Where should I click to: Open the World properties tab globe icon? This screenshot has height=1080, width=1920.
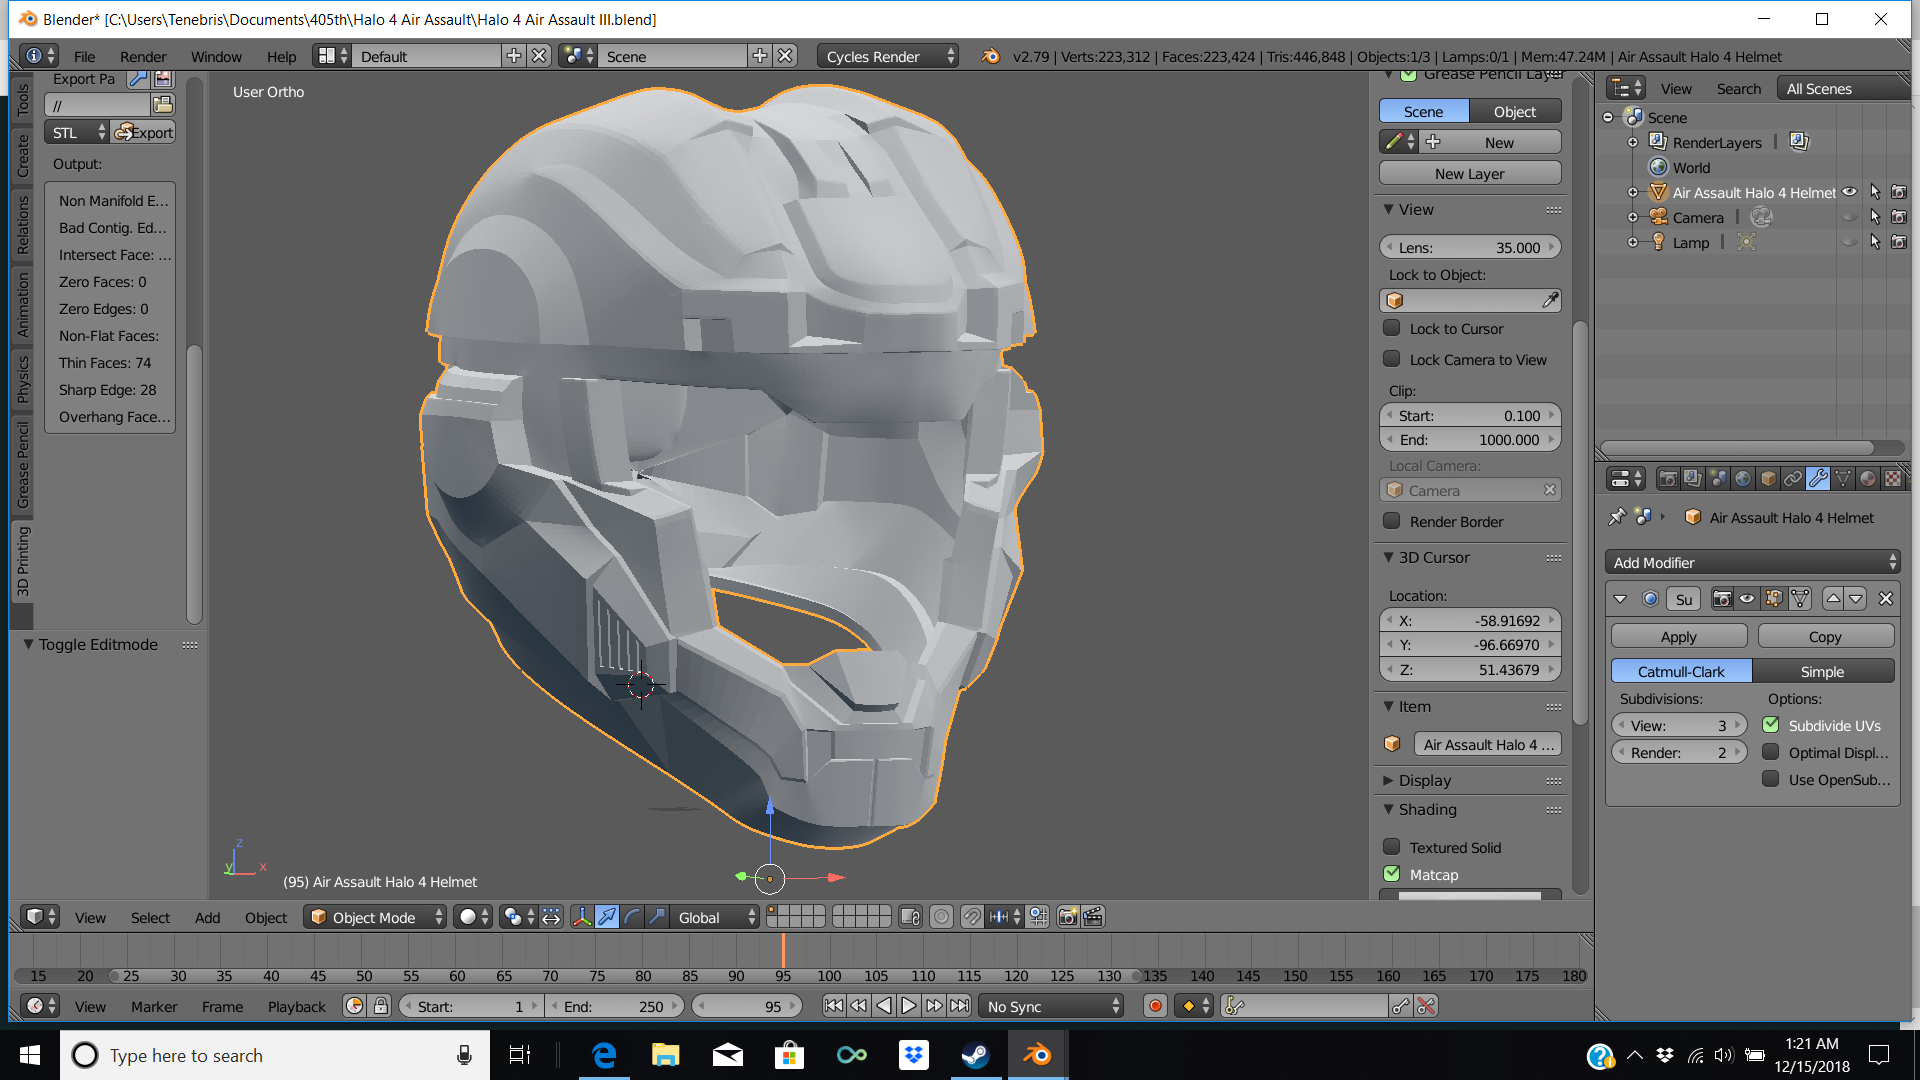[1743, 479]
